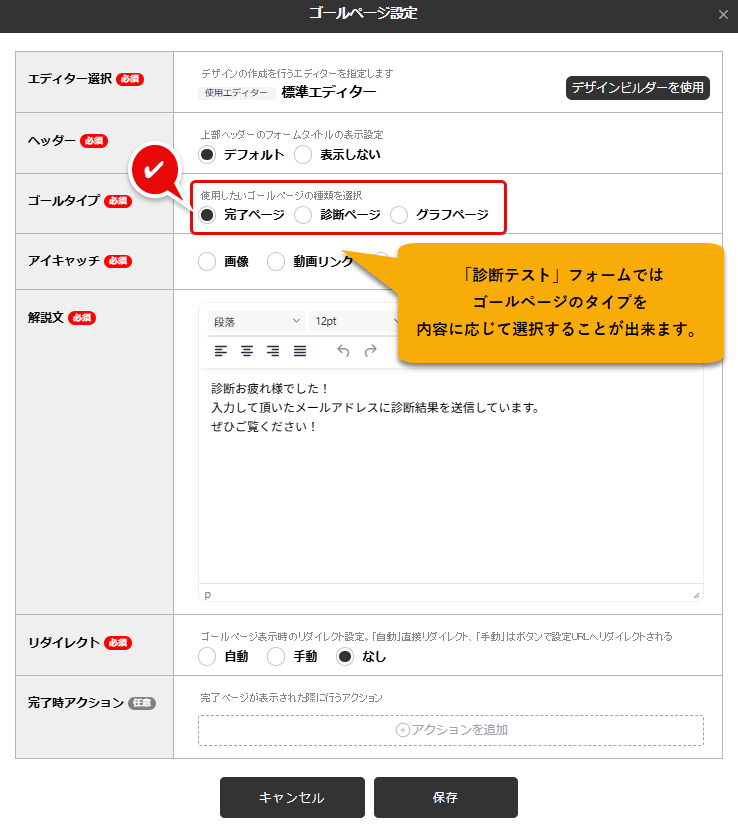Click the justify text icon in editor

[299, 351]
